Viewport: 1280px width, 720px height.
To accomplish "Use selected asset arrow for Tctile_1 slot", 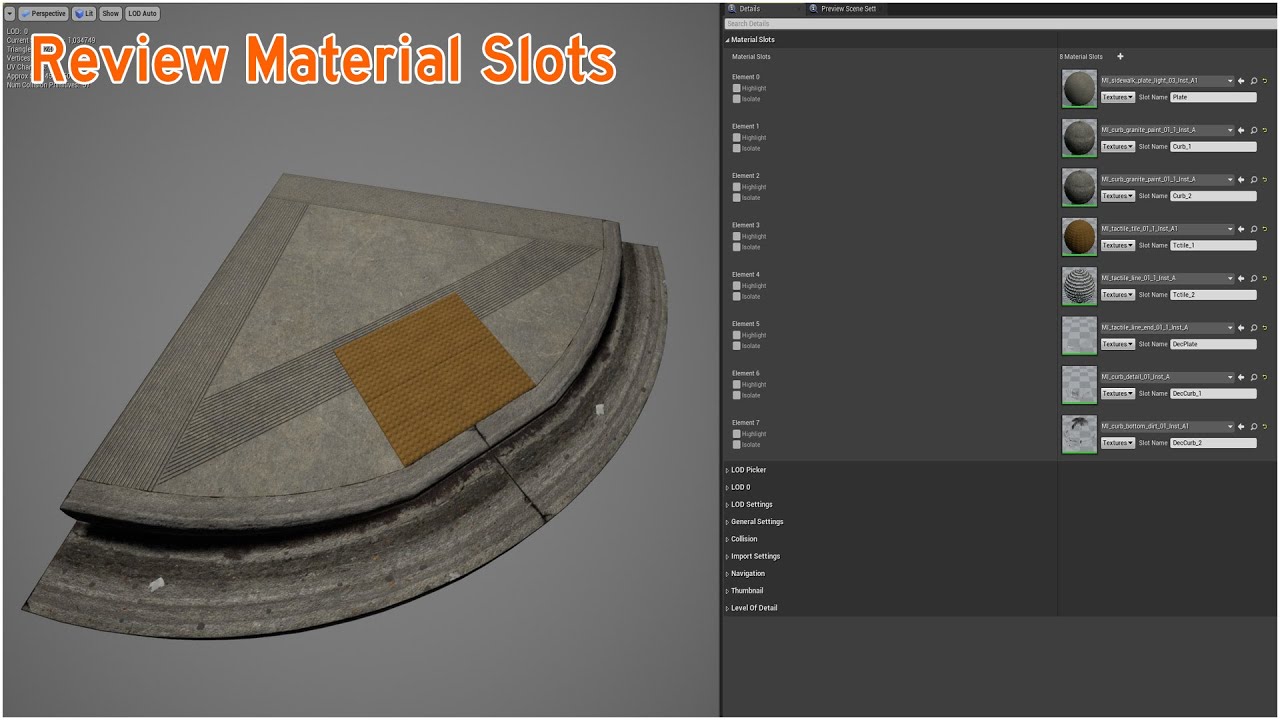I will pos(1241,229).
